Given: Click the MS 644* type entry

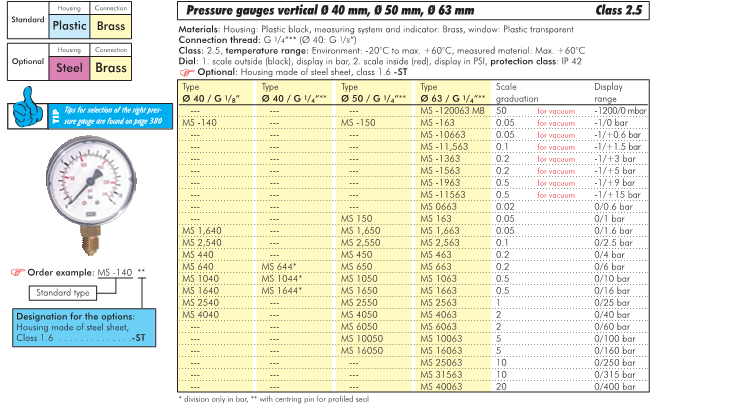Looking at the screenshot, I should (281, 267).
